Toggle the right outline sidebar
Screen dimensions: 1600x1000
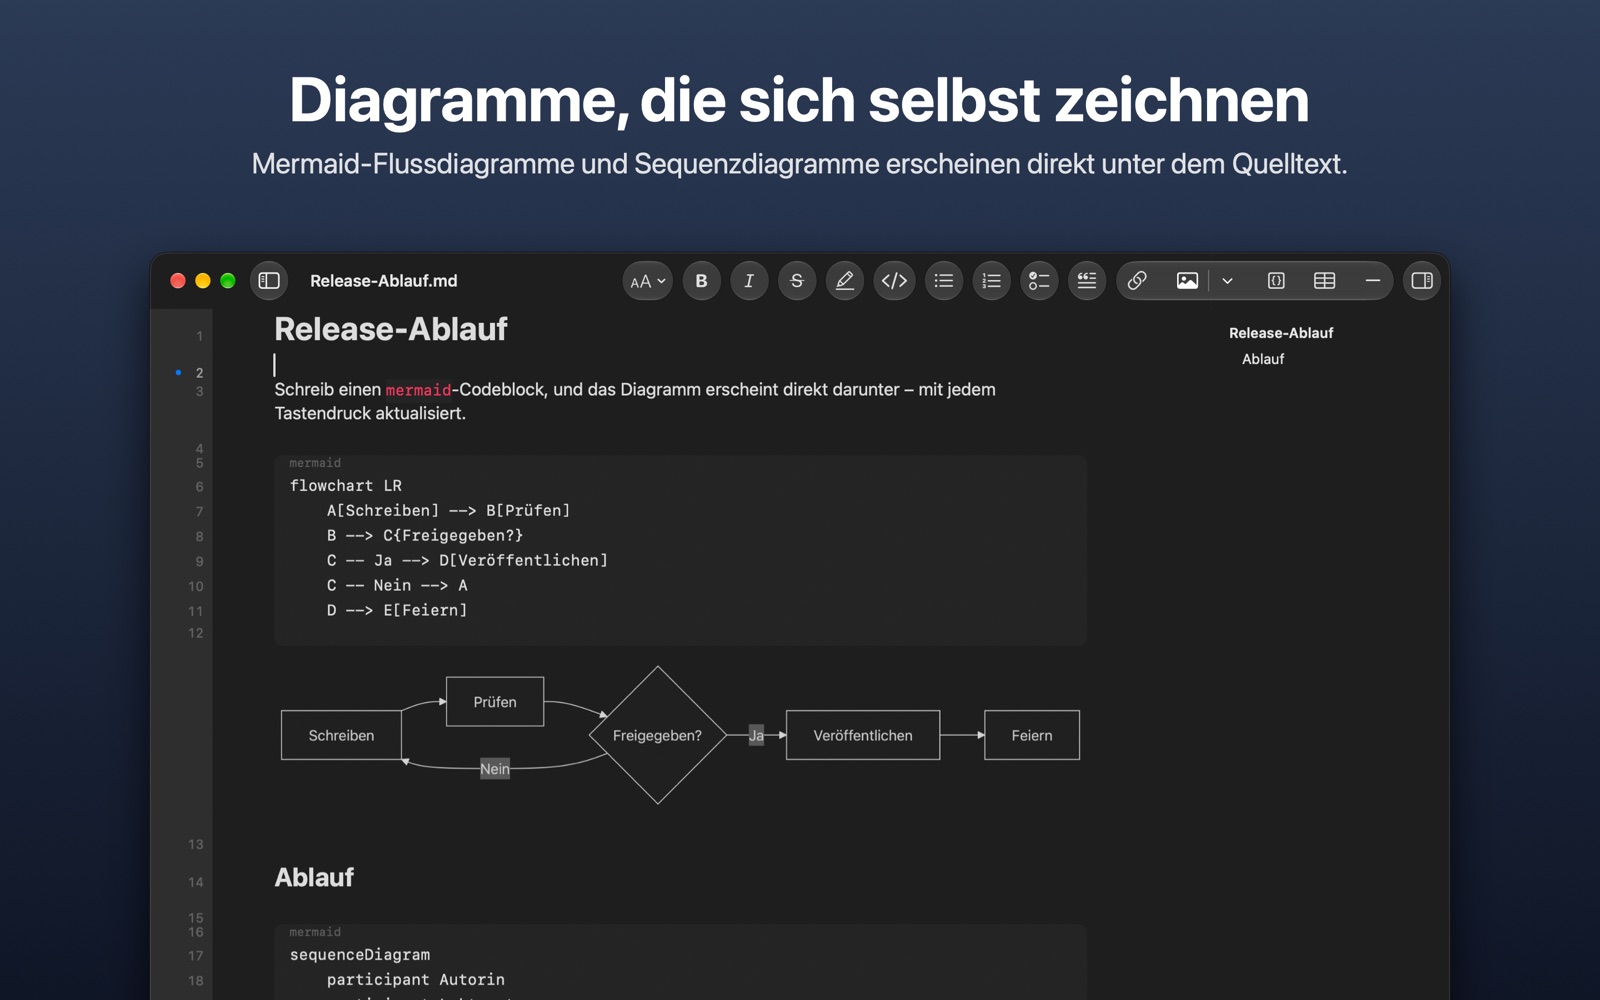[1421, 281]
